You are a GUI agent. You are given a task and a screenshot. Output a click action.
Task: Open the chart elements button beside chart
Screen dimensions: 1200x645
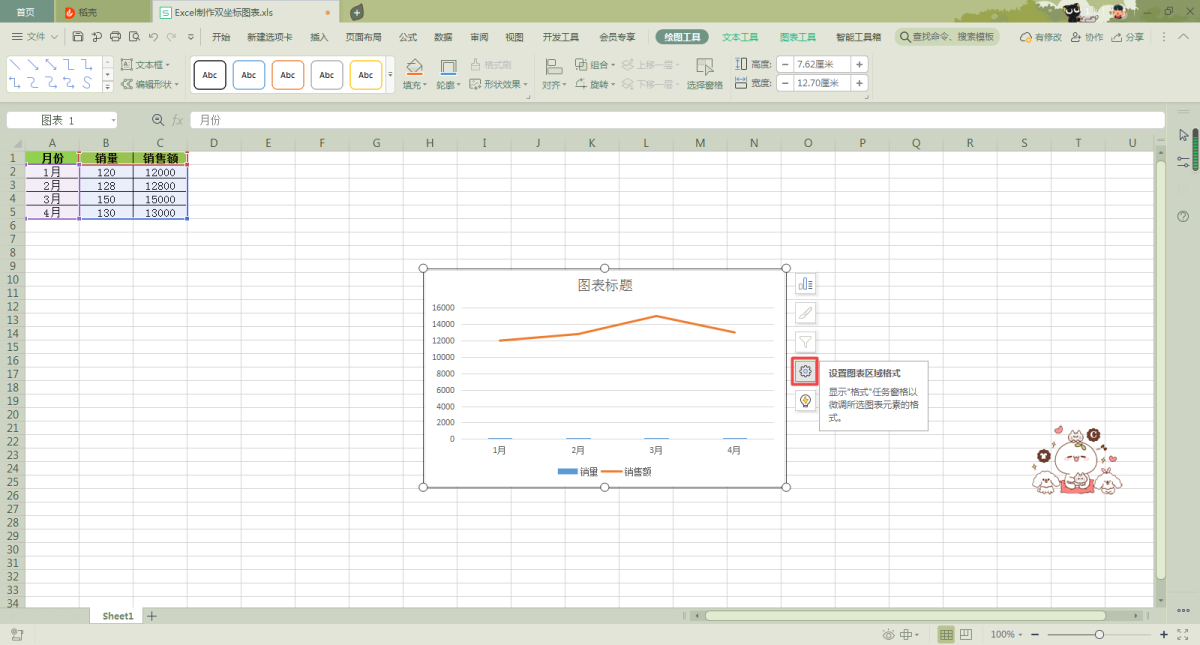(x=806, y=284)
